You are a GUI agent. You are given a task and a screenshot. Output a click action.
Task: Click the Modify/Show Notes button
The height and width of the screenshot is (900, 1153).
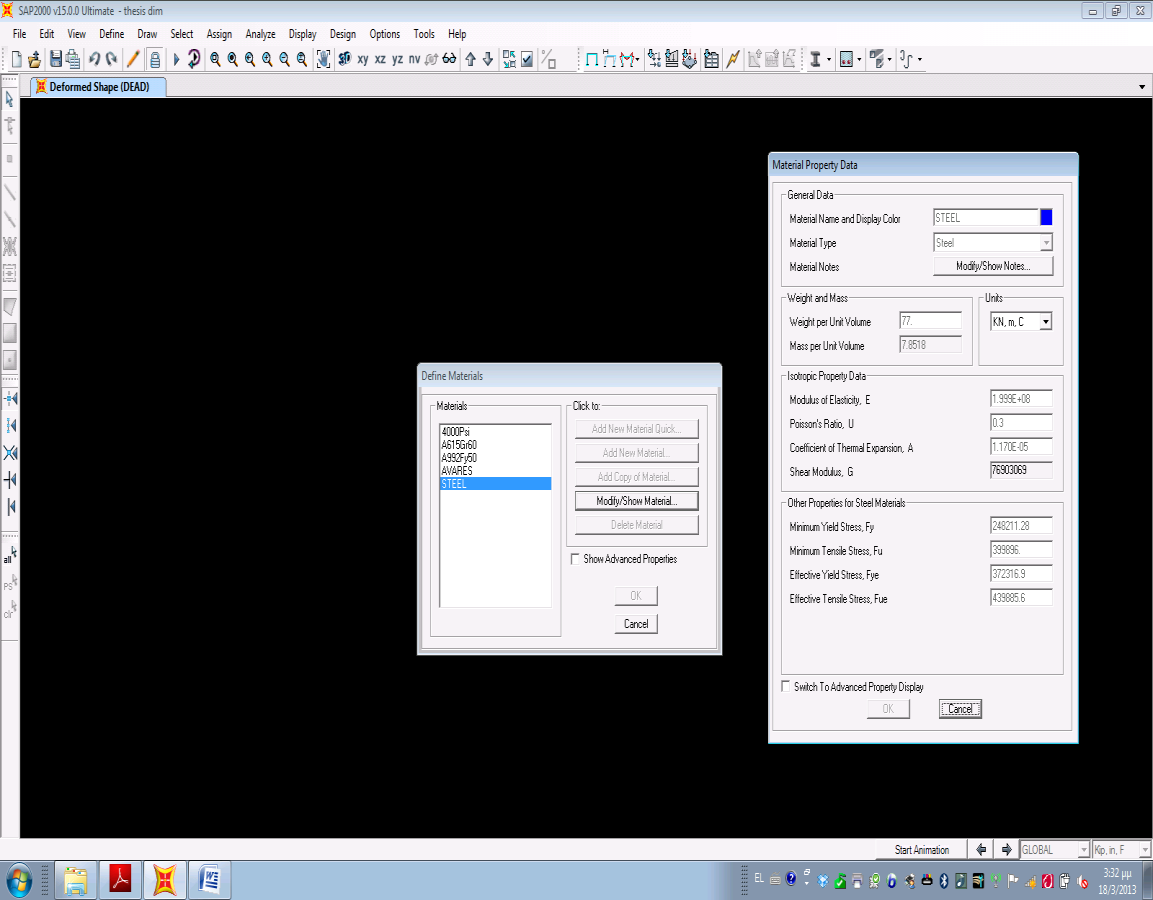coord(993,266)
